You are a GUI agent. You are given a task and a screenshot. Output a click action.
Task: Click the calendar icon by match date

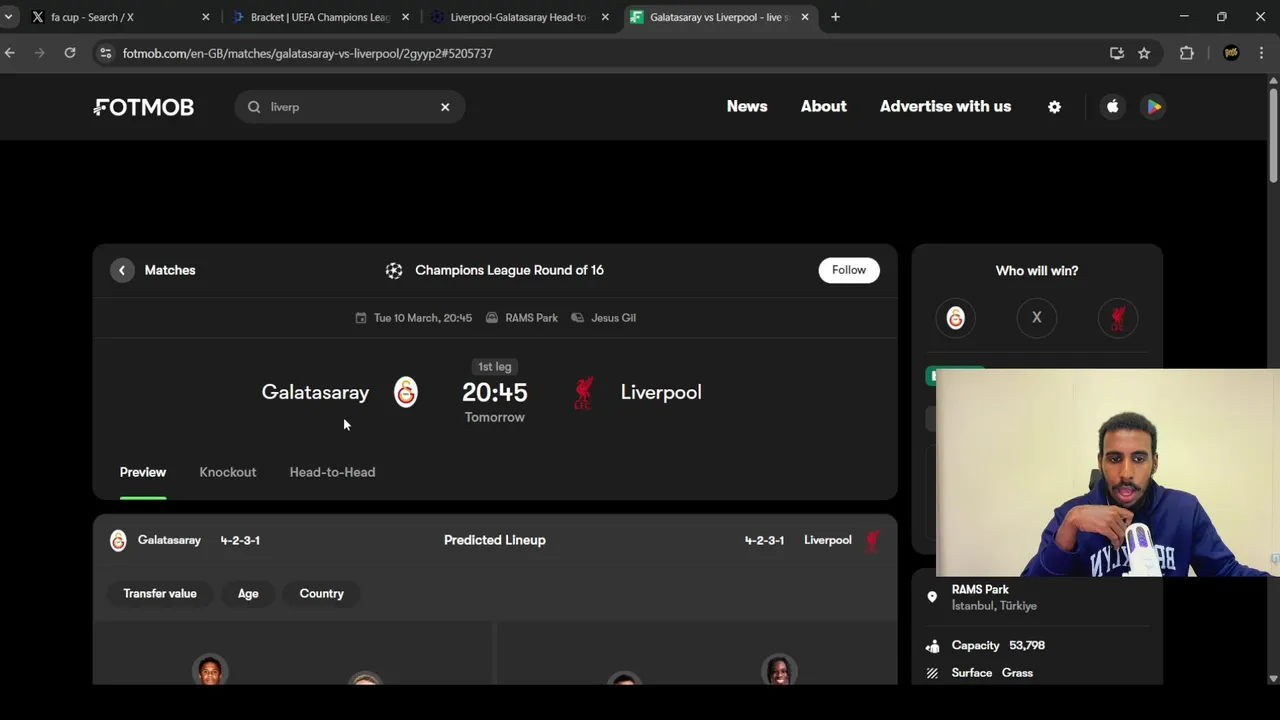[x=361, y=318]
